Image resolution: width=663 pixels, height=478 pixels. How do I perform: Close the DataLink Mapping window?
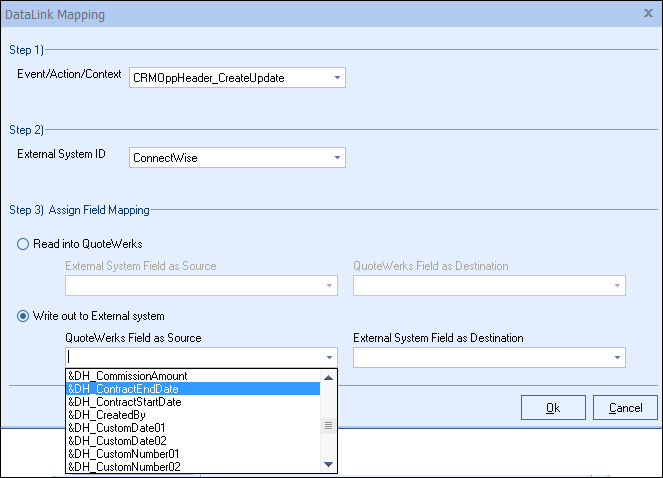click(x=648, y=14)
